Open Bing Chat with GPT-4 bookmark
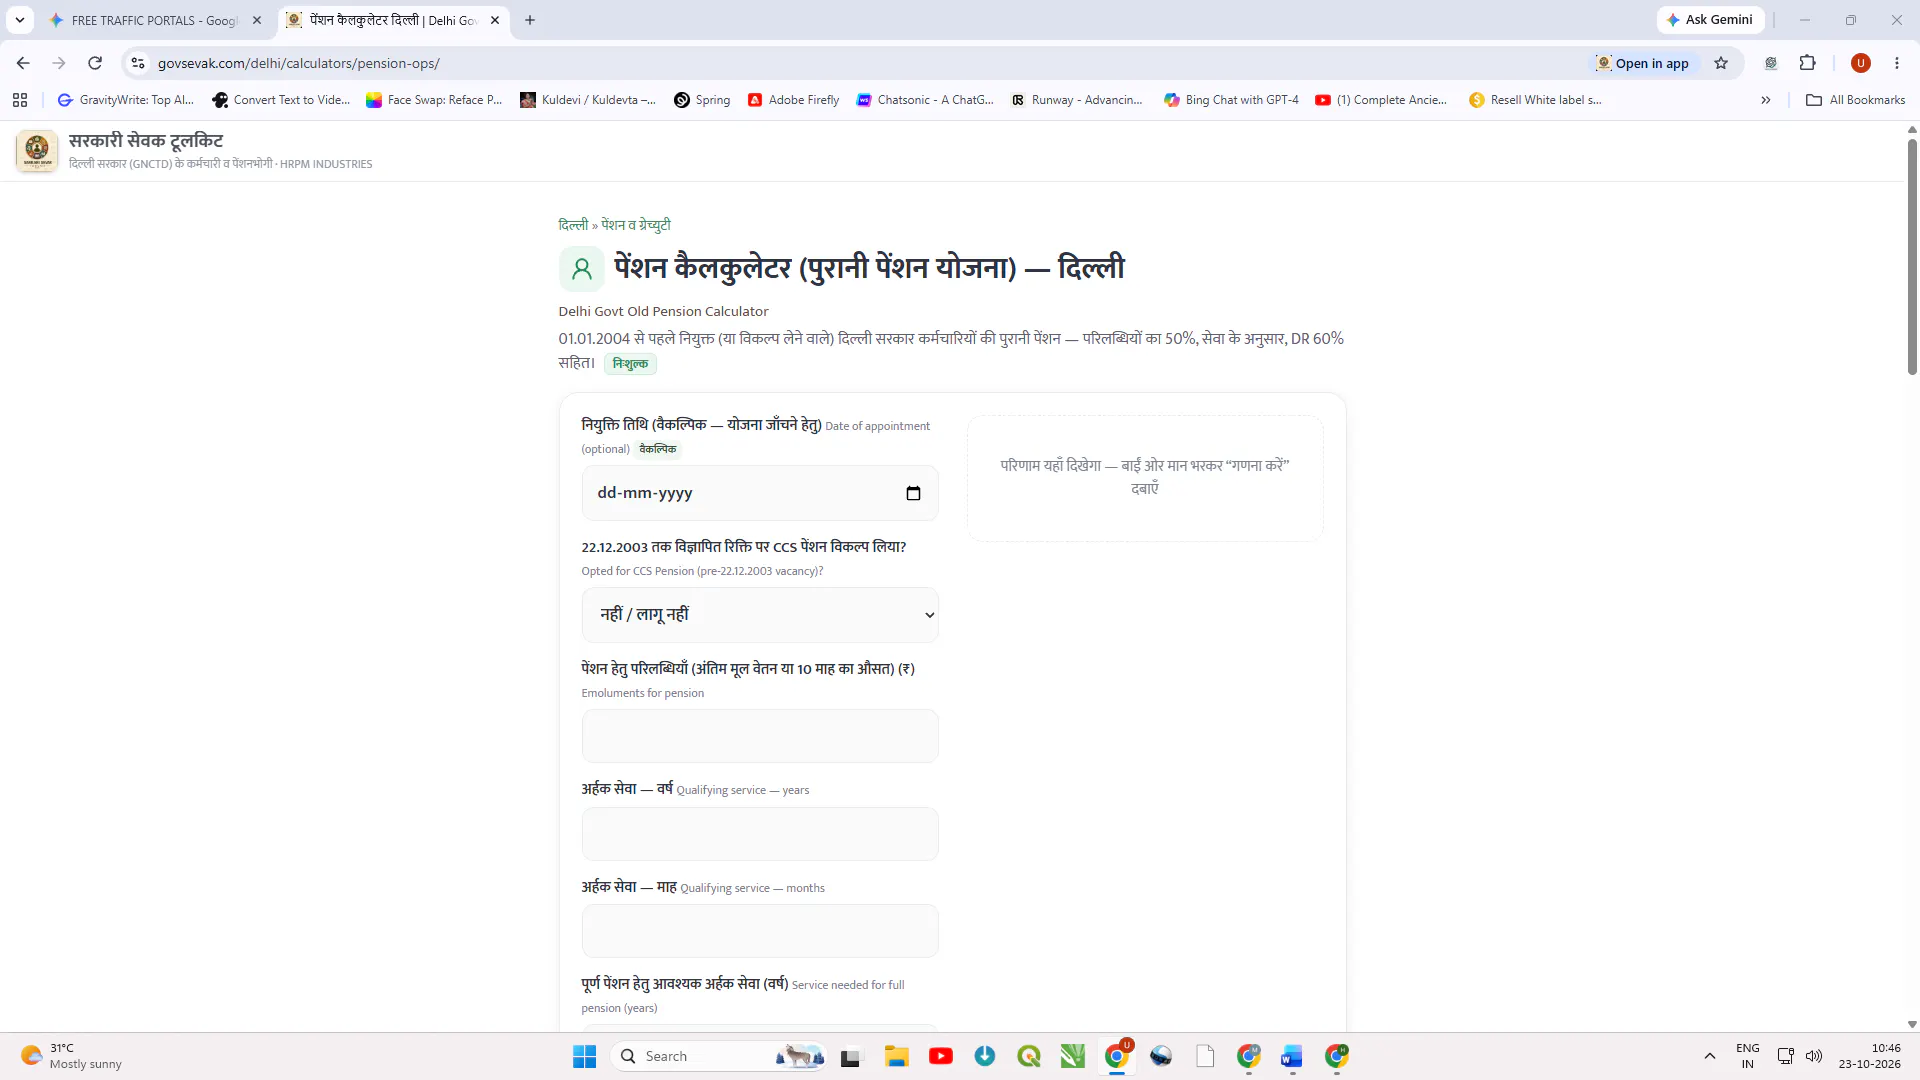The width and height of the screenshot is (1920, 1080). [x=1231, y=100]
